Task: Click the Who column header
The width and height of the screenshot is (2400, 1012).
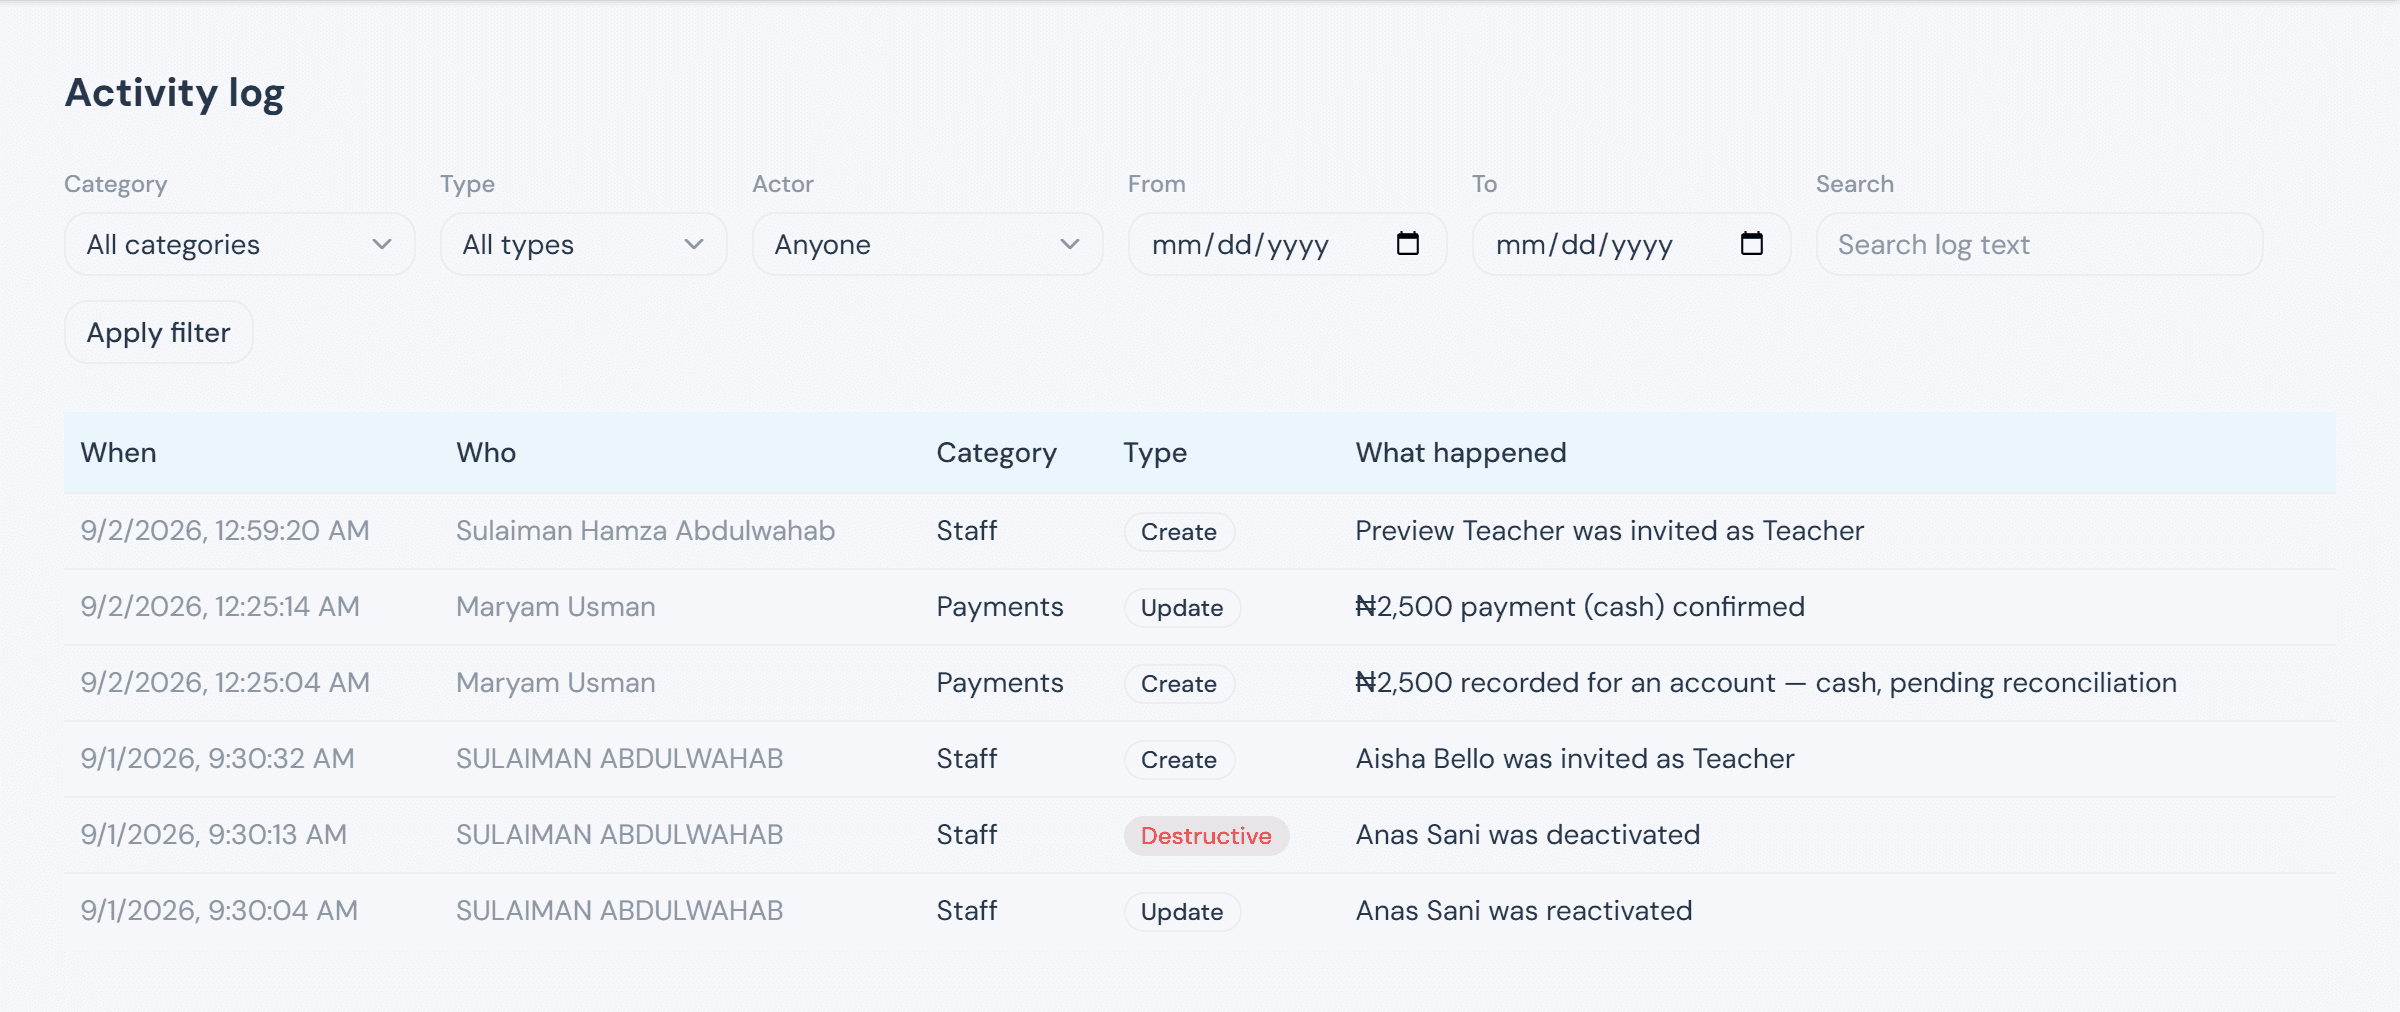Action: (486, 452)
